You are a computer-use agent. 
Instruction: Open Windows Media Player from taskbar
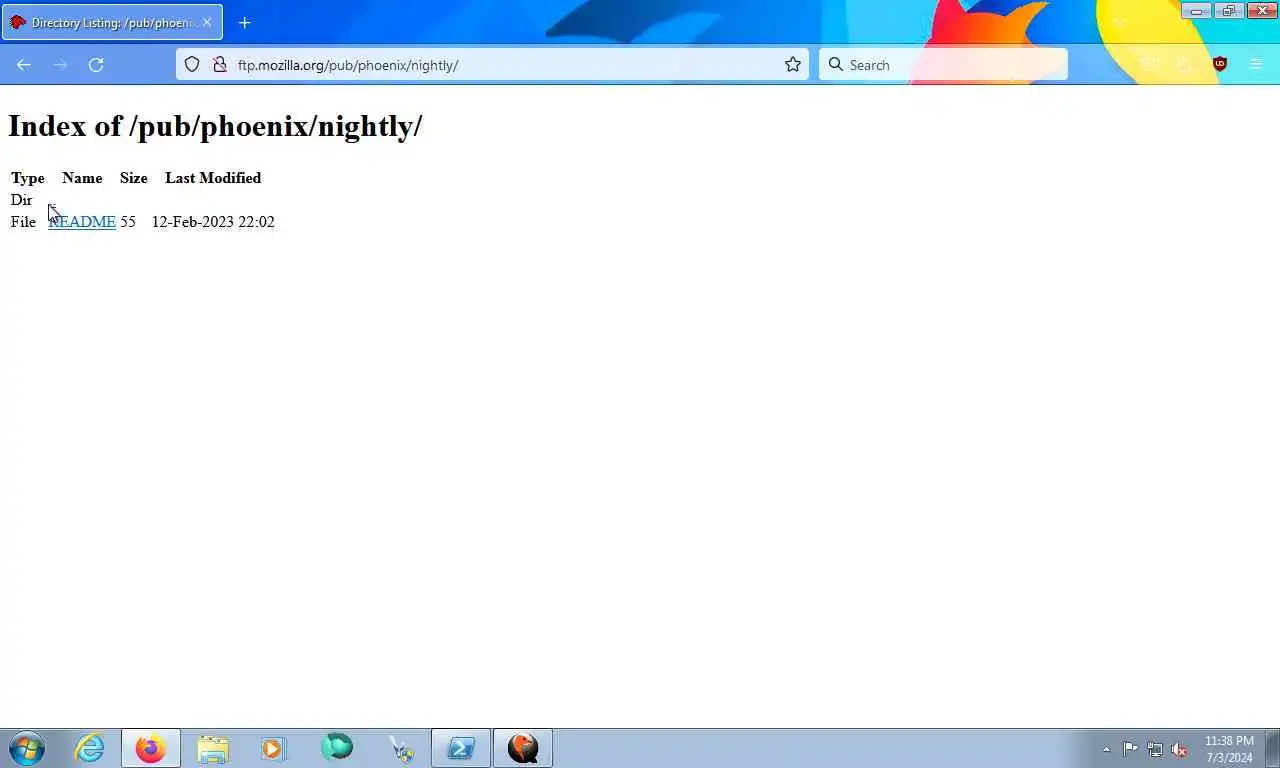(274, 748)
